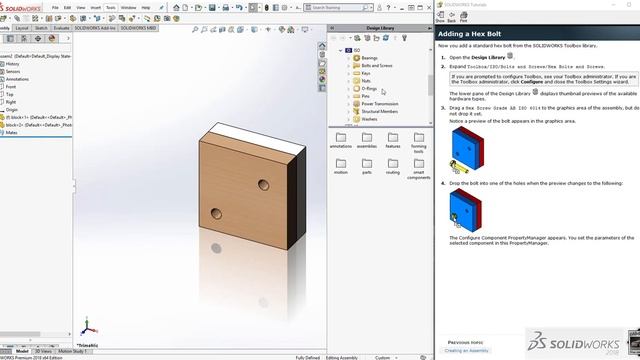Viewport: 640px width, 360px height.
Task: Open Edit Appearance sphere icon in view toolbar
Action: point(282,29)
